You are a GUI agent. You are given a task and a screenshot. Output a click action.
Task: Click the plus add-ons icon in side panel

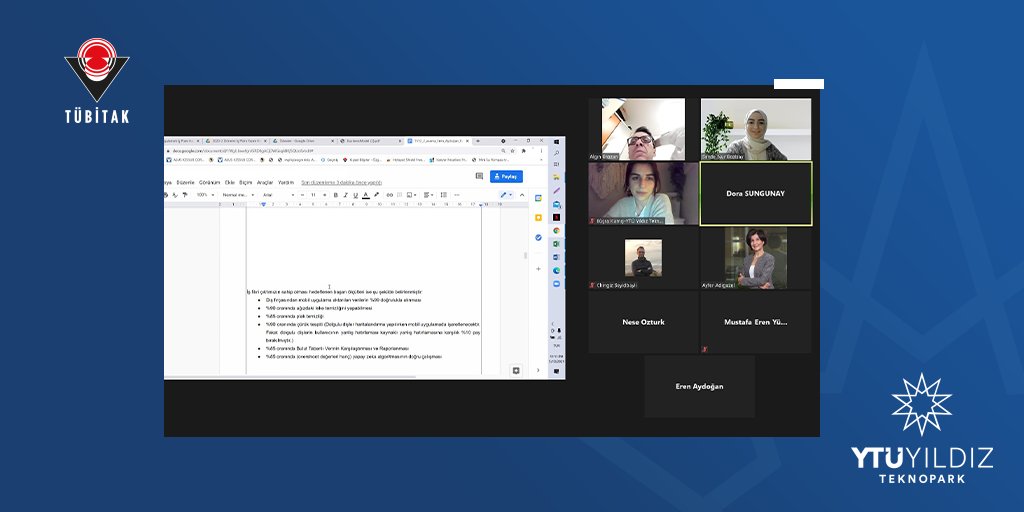click(538, 268)
